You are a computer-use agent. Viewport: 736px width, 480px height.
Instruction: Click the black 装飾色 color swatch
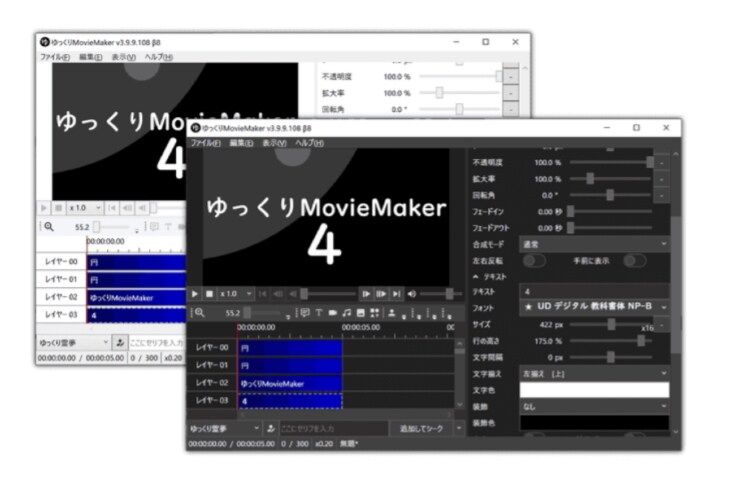[x=594, y=423]
